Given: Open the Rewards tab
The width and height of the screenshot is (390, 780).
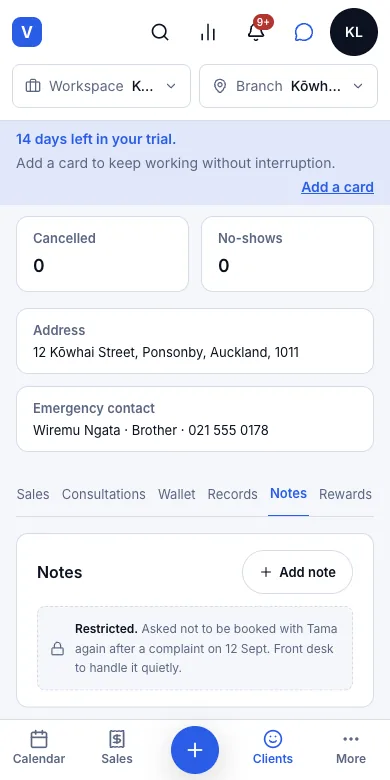Looking at the screenshot, I should [x=345, y=494].
